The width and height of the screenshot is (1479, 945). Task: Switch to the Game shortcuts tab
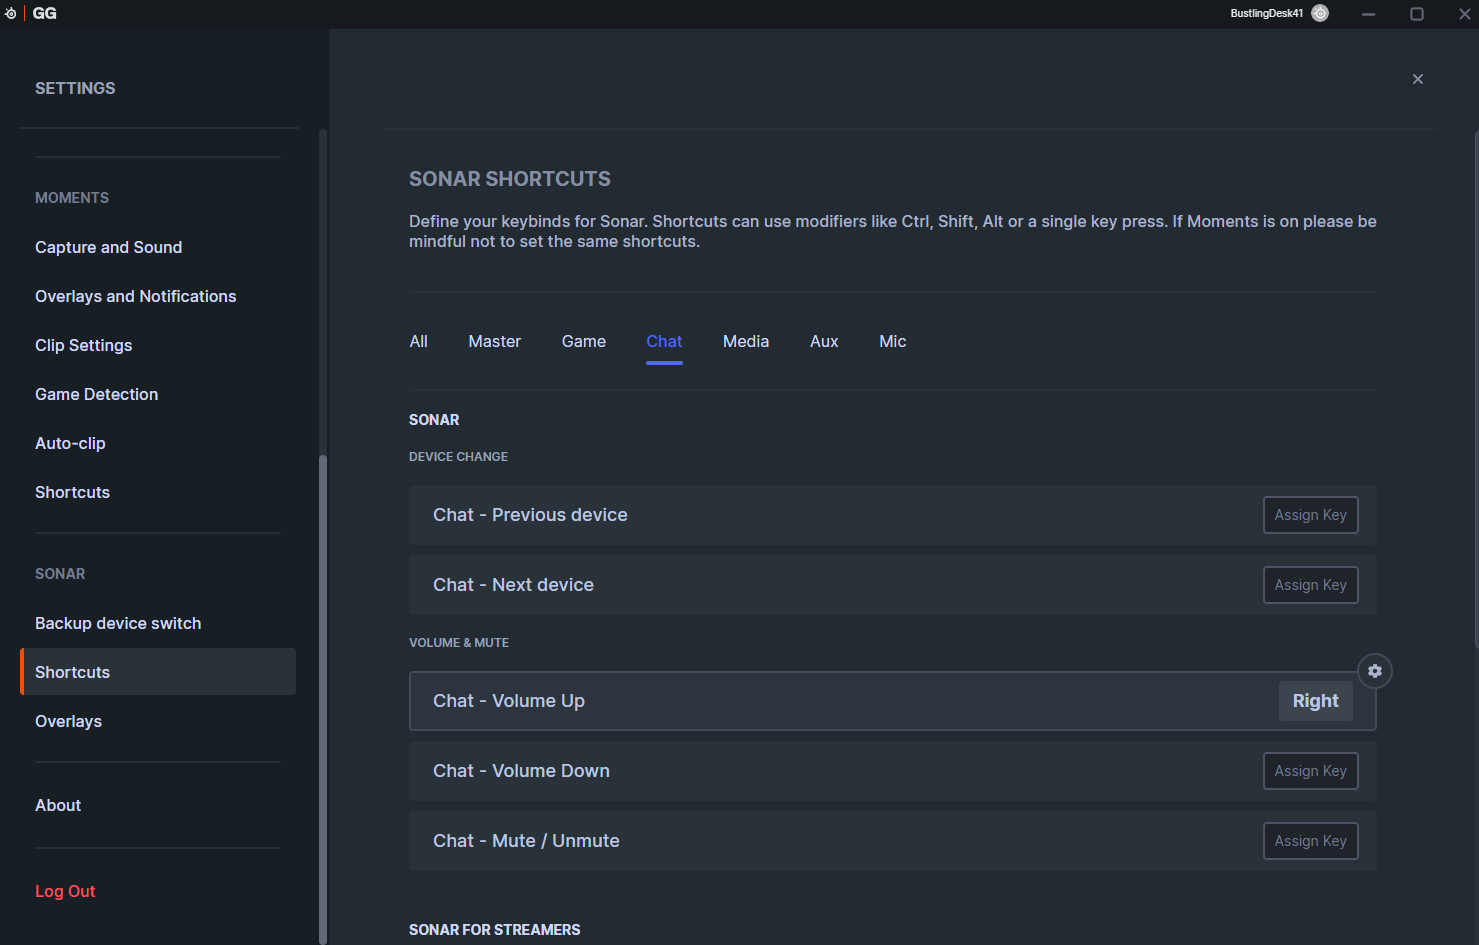584,342
